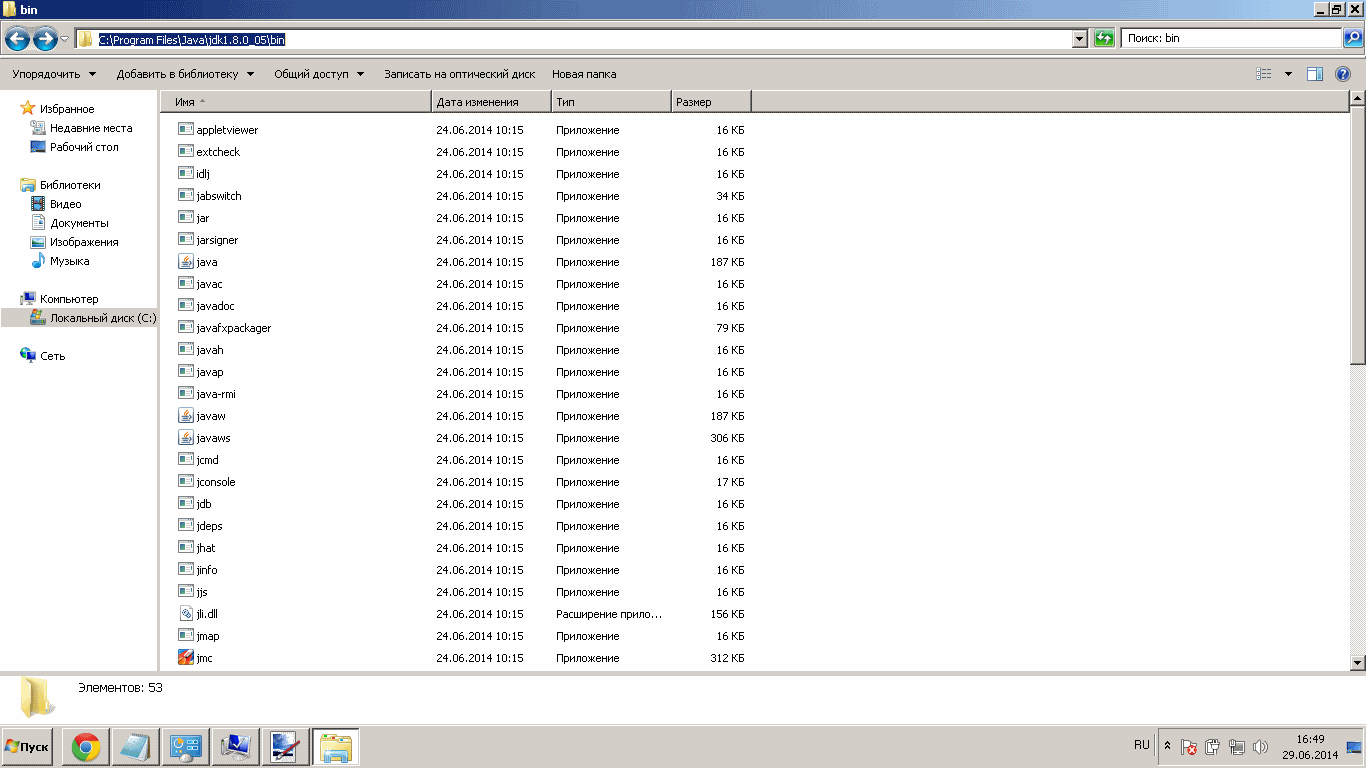This screenshot has width=1366, height=768.
Task: Click the green Refresh button beside address bar
Action: point(1104,39)
